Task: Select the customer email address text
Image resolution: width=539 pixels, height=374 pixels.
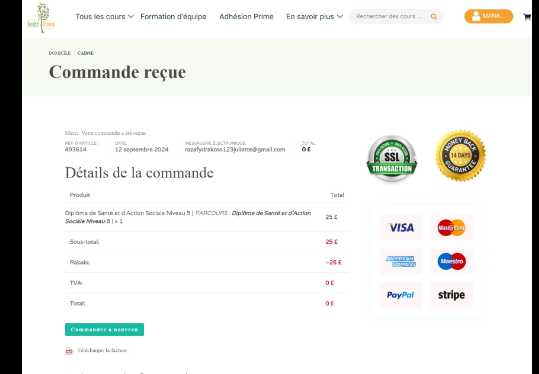Action: 235,149
